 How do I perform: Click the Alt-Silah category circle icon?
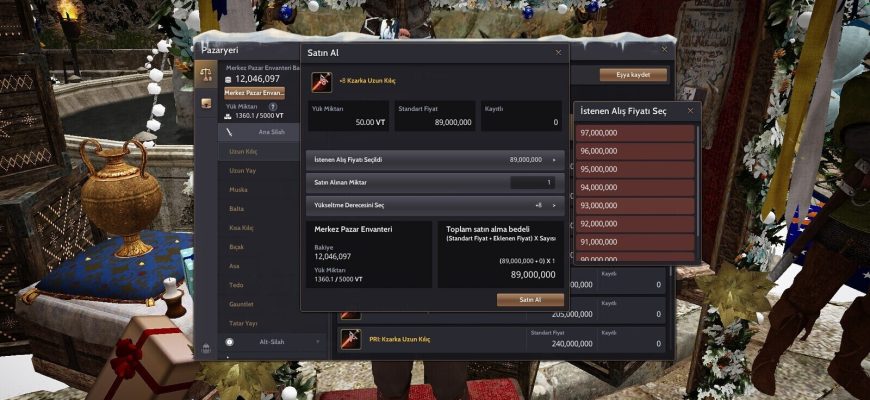pos(229,342)
